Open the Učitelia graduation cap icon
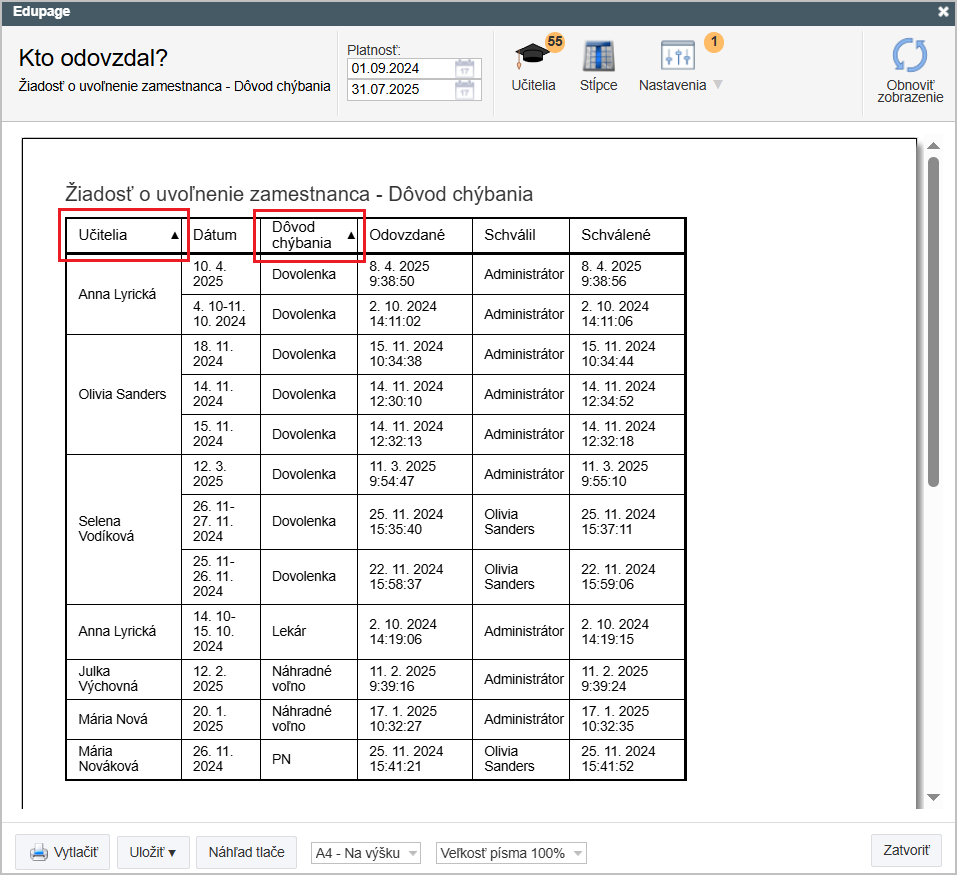Screen dimensions: 957x875 pyautogui.click(x=532, y=57)
